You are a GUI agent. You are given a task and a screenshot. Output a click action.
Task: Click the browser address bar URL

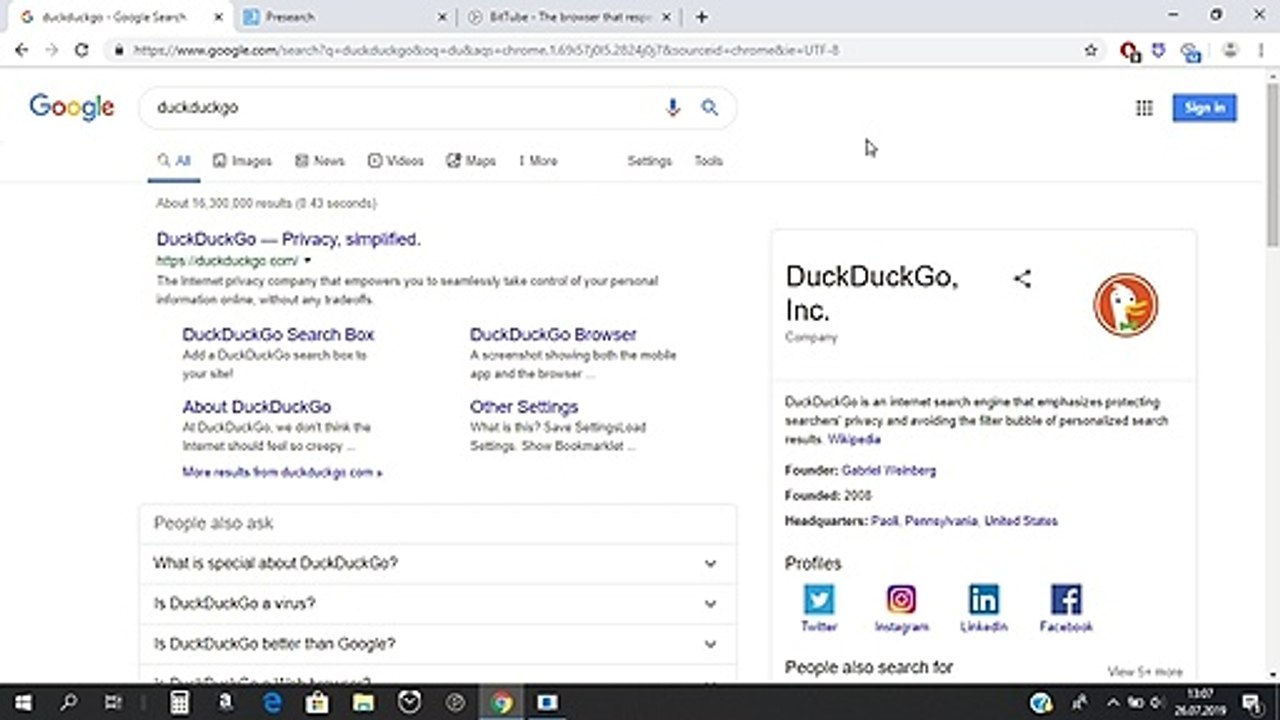tap(486, 50)
